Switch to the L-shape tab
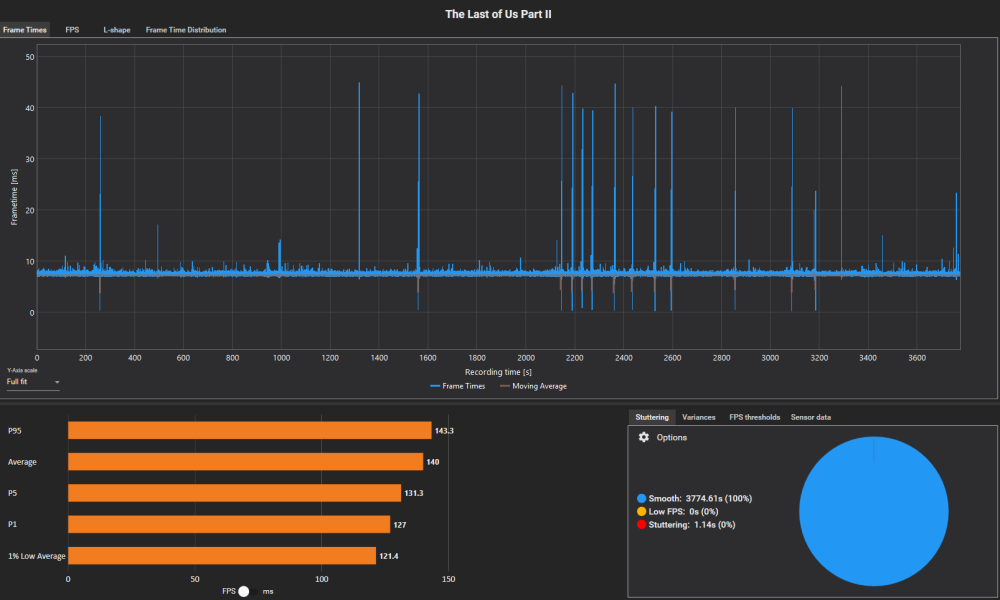Image resolution: width=1000 pixels, height=600 pixels. pos(117,30)
